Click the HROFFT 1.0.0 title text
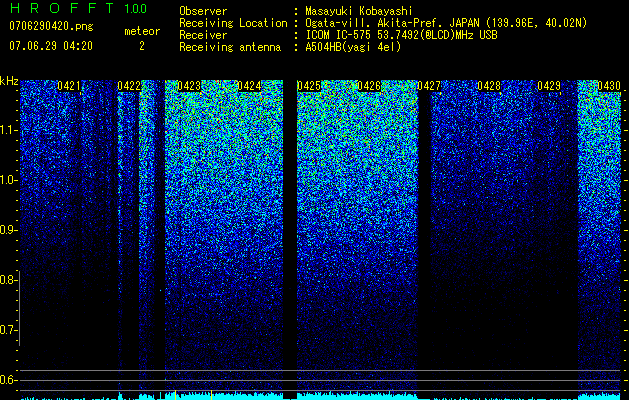This screenshot has height=400, width=629. coord(78,8)
